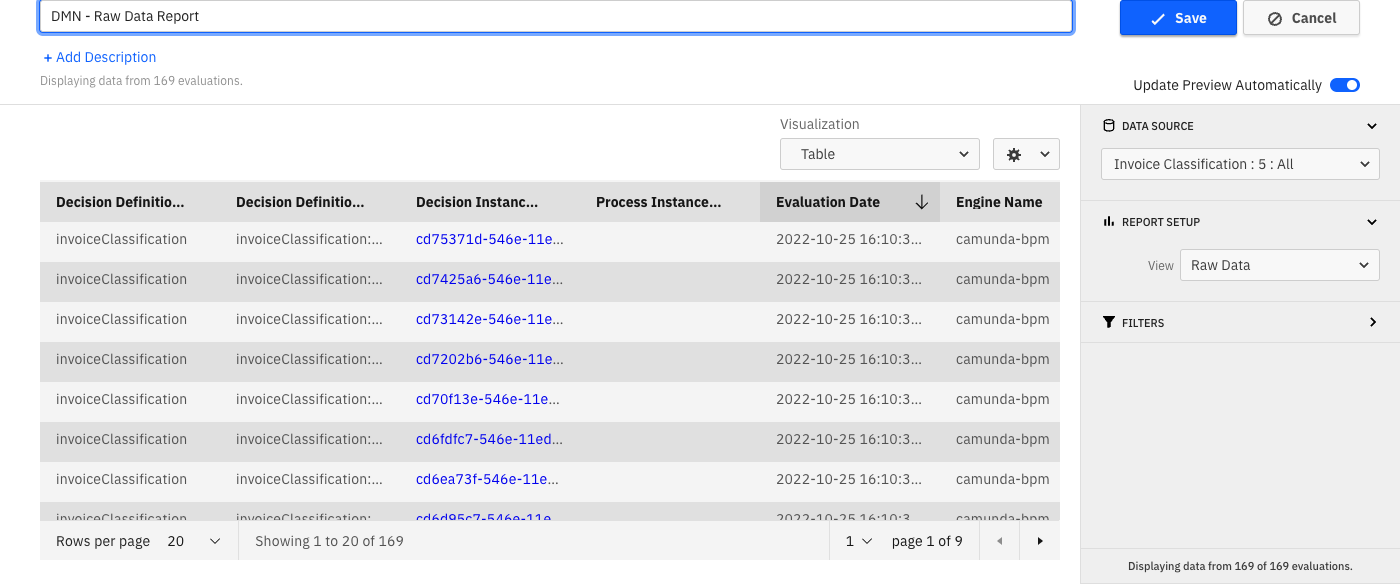This screenshot has width=1400, height=584.
Task: Open decision instance cd70f13e link
Action: 488,399
